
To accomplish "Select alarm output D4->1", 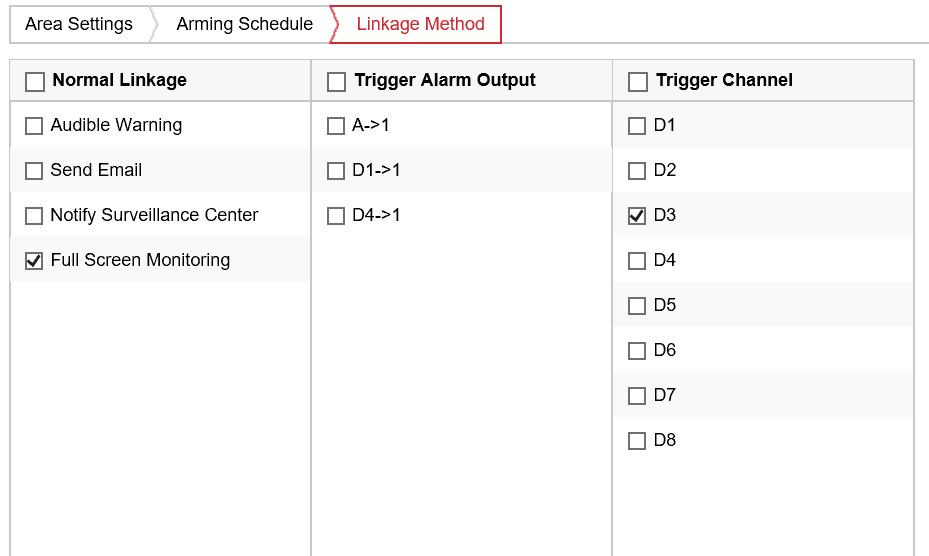I will tap(336, 216).
